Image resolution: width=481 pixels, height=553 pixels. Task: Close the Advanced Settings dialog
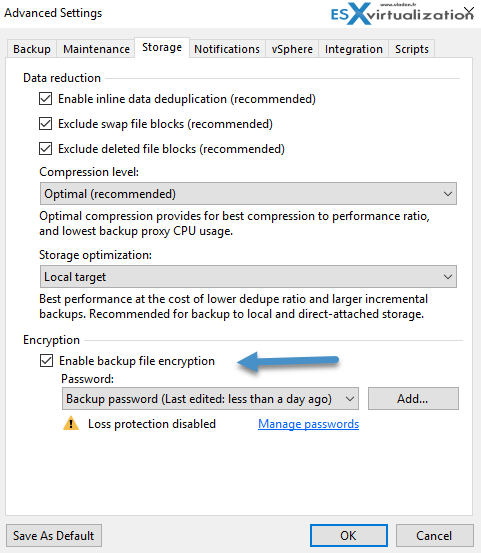[x=469, y=12]
